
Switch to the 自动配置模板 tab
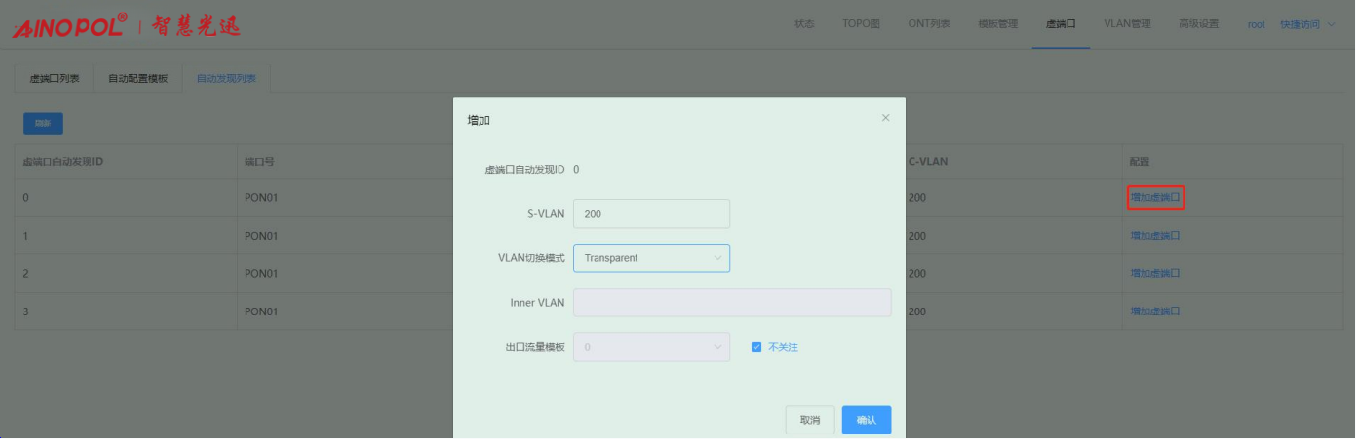(x=138, y=79)
